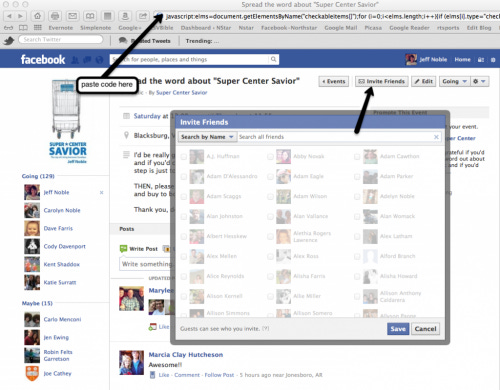Check the box next to Adam Cawthon

[x=357, y=157]
